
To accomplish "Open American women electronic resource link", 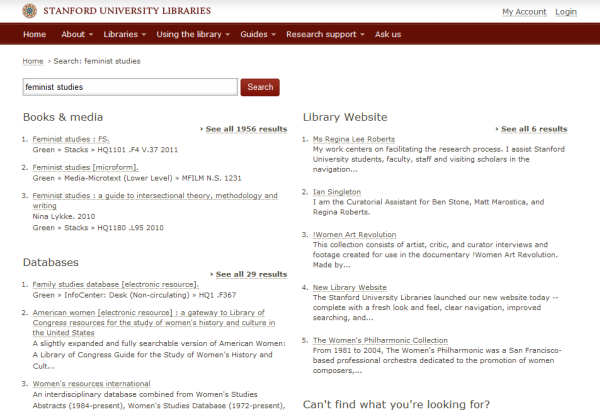I will pyautogui.click(x=154, y=322).
